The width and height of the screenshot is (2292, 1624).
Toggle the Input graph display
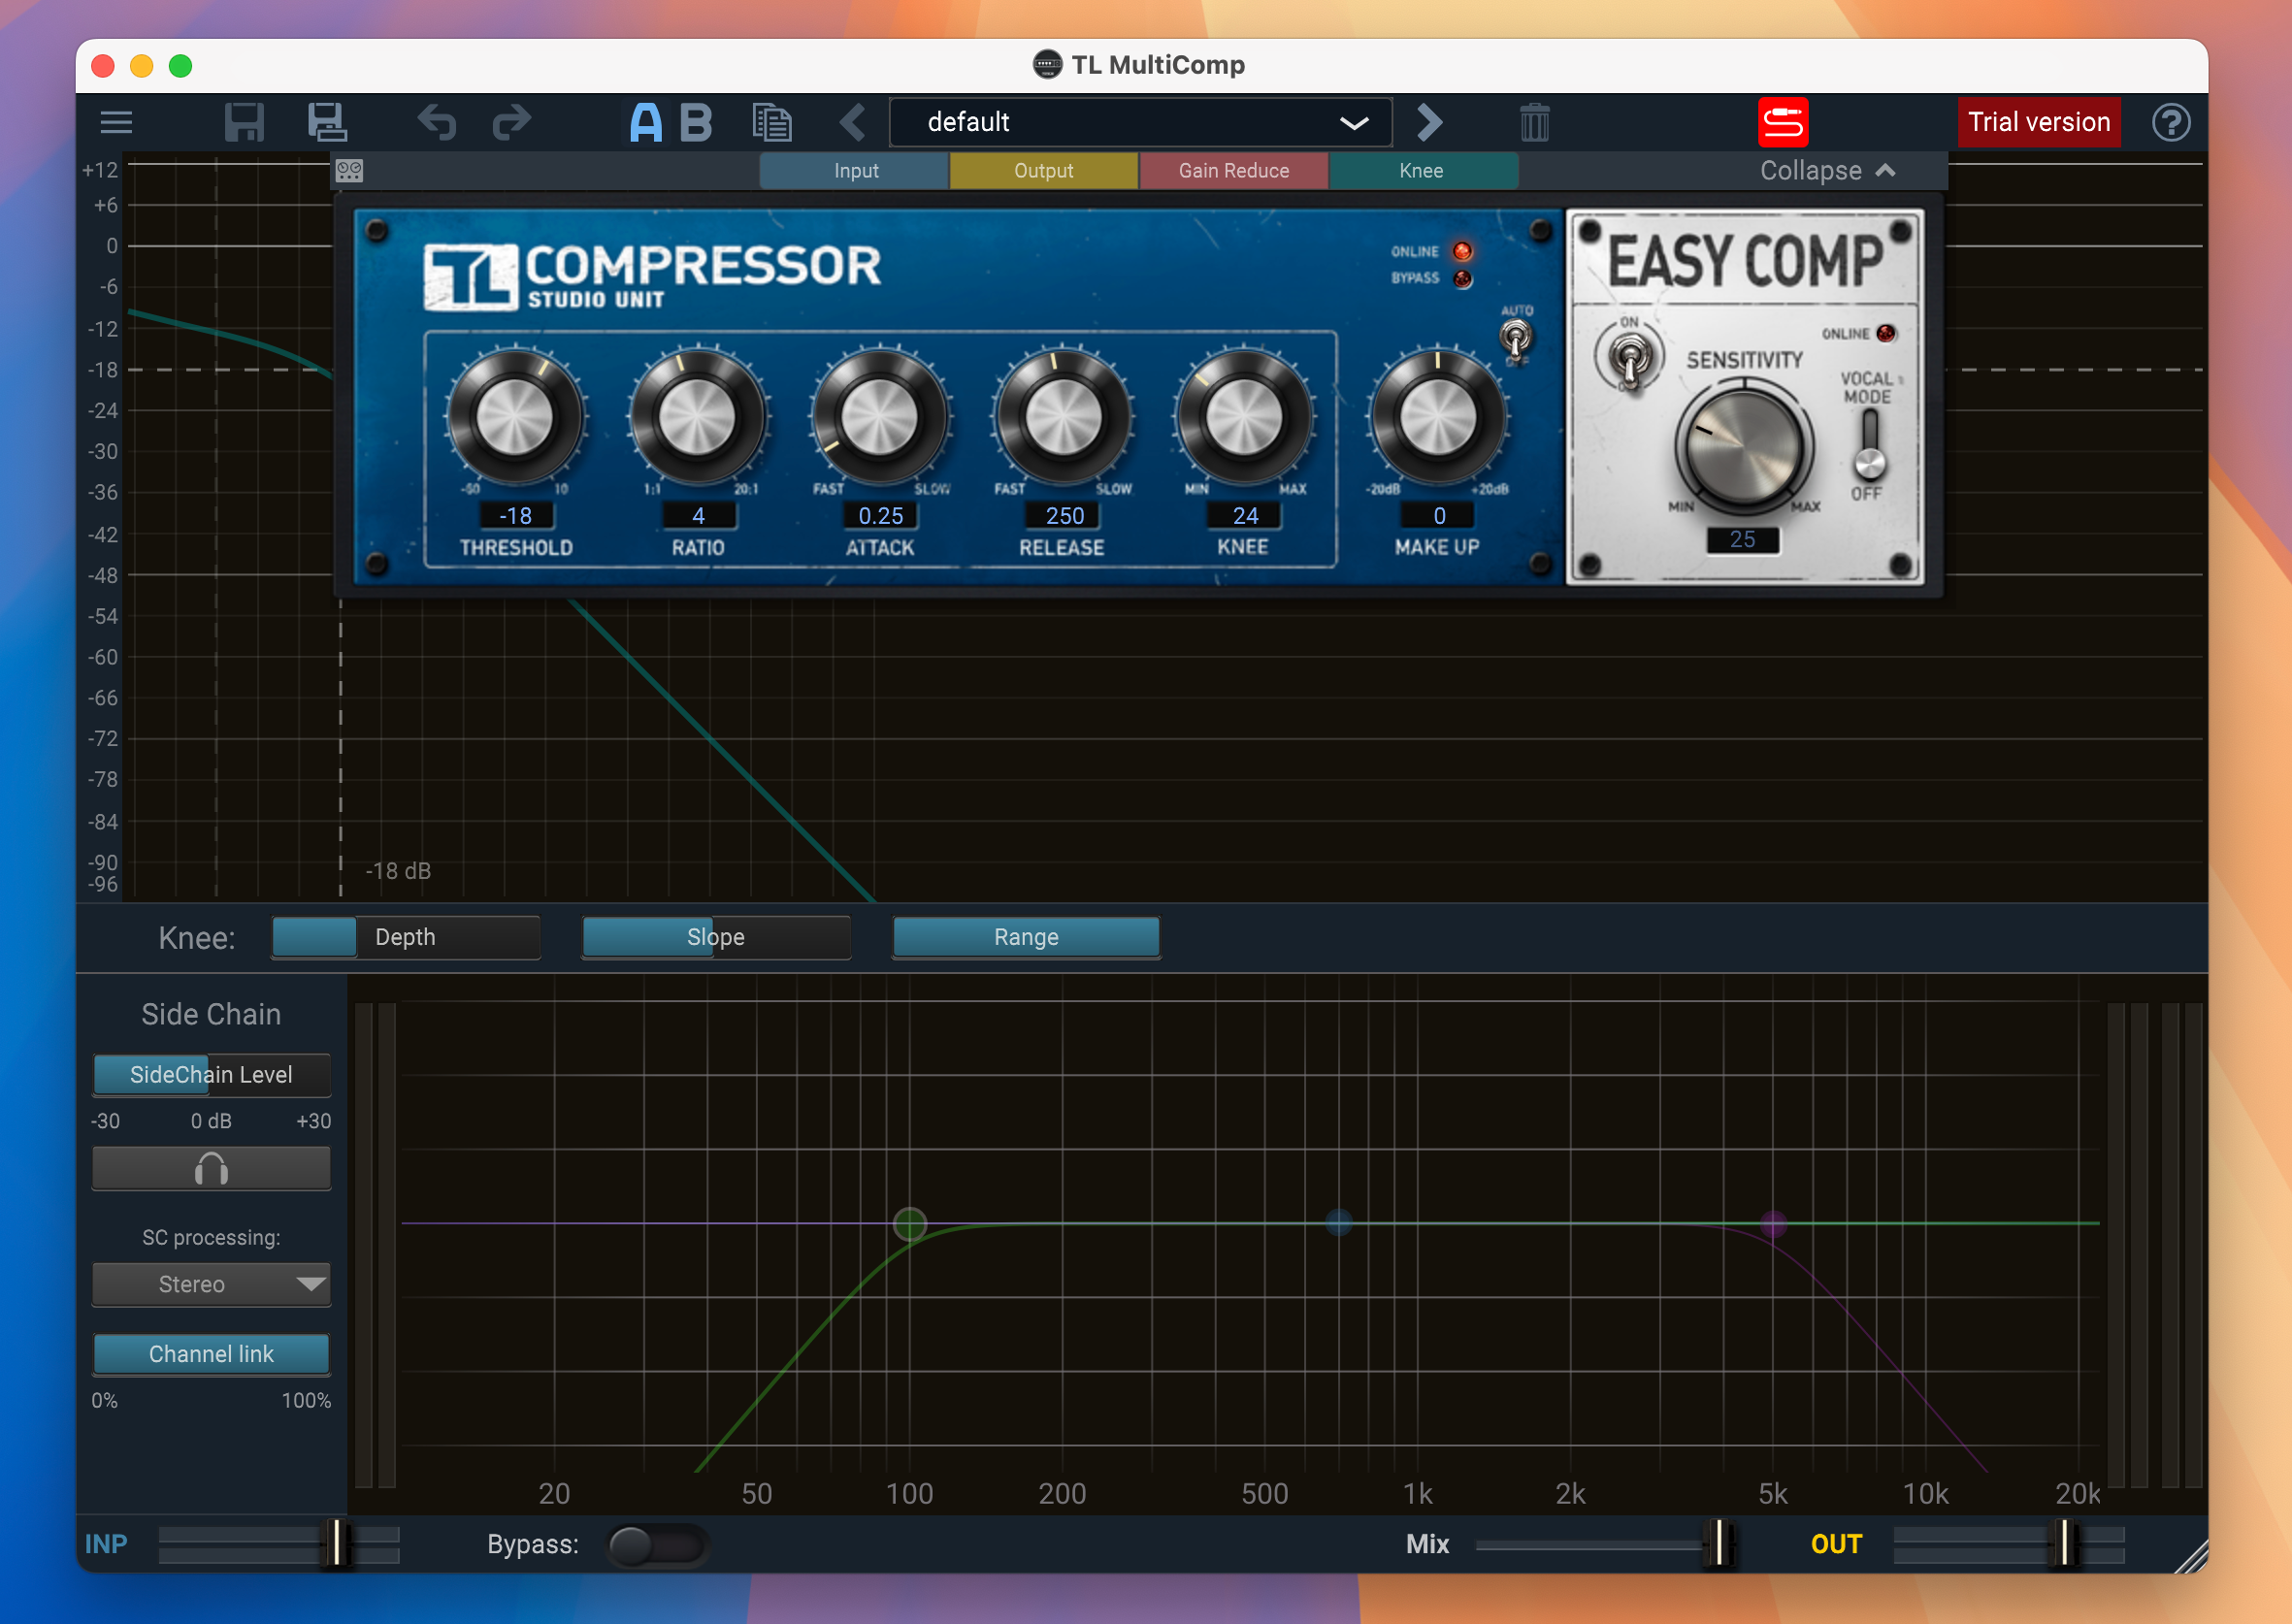tap(855, 170)
